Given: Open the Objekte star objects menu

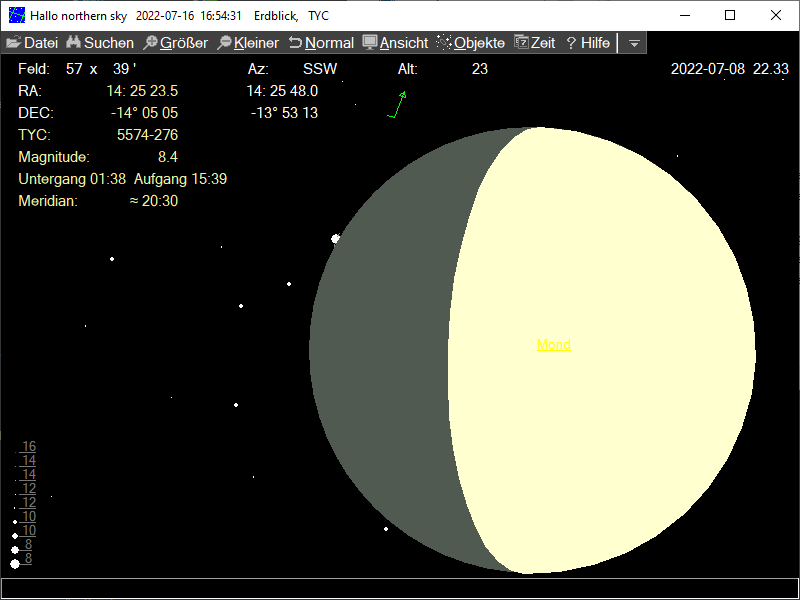Looking at the screenshot, I should coord(471,43).
